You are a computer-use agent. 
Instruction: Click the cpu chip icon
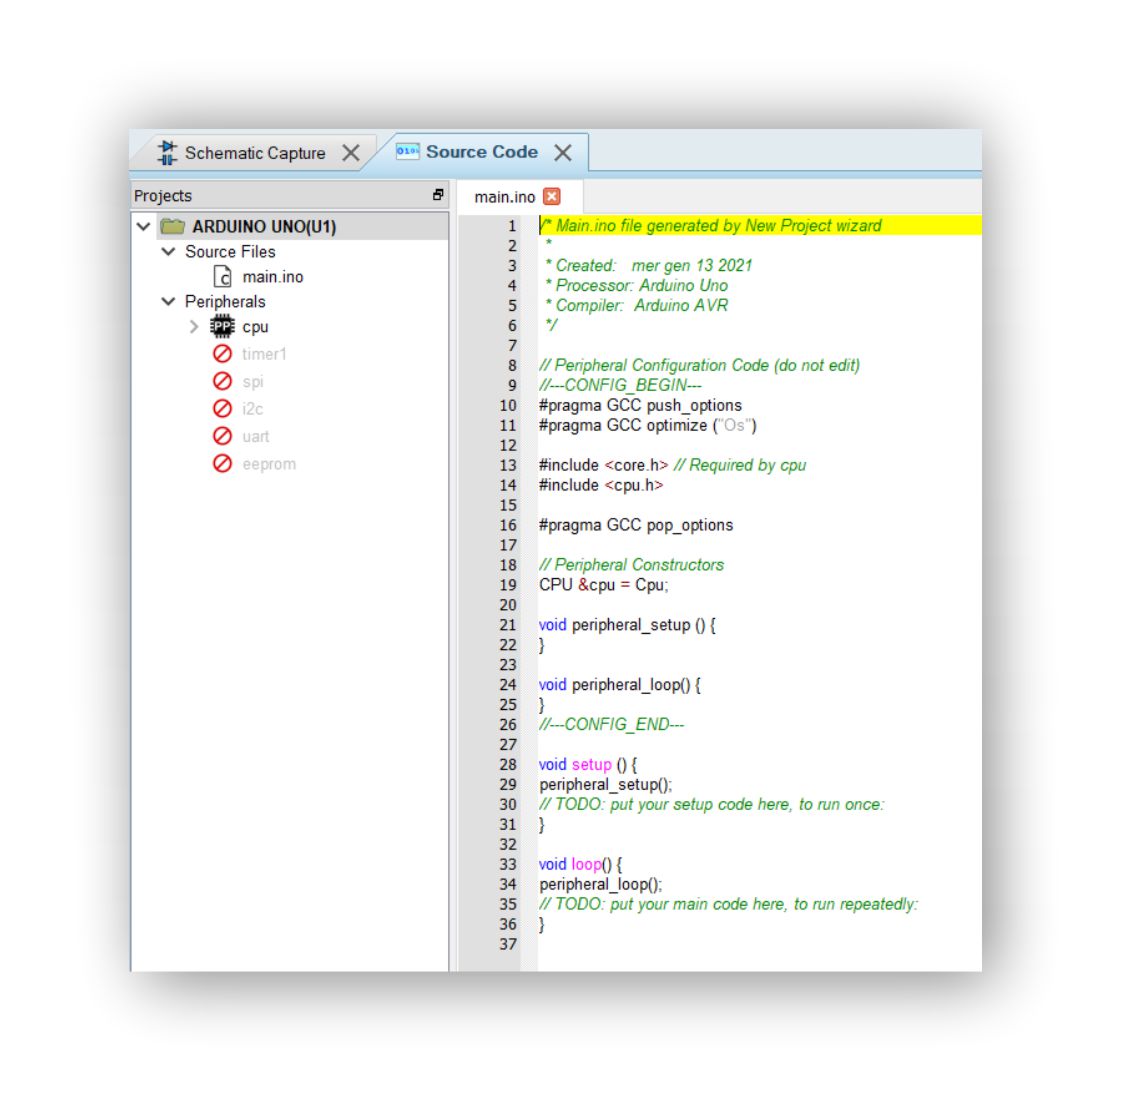click(223, 327)
